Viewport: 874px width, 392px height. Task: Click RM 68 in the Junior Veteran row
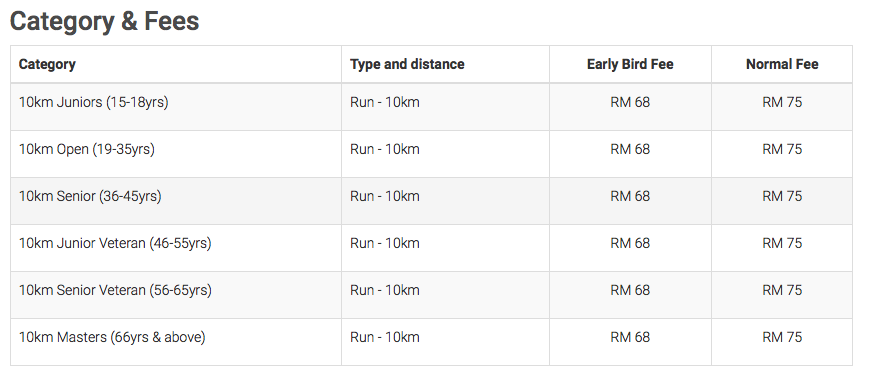pos(630,243)
